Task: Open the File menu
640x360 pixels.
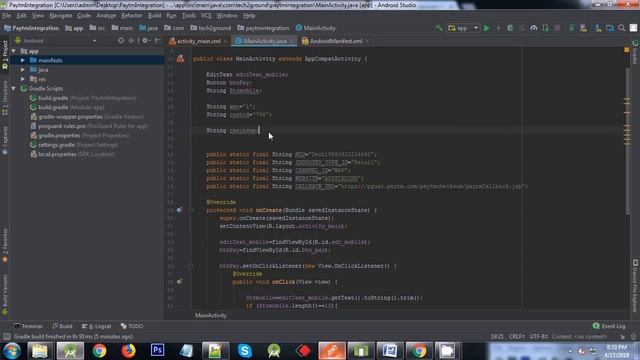Action: 7,16
